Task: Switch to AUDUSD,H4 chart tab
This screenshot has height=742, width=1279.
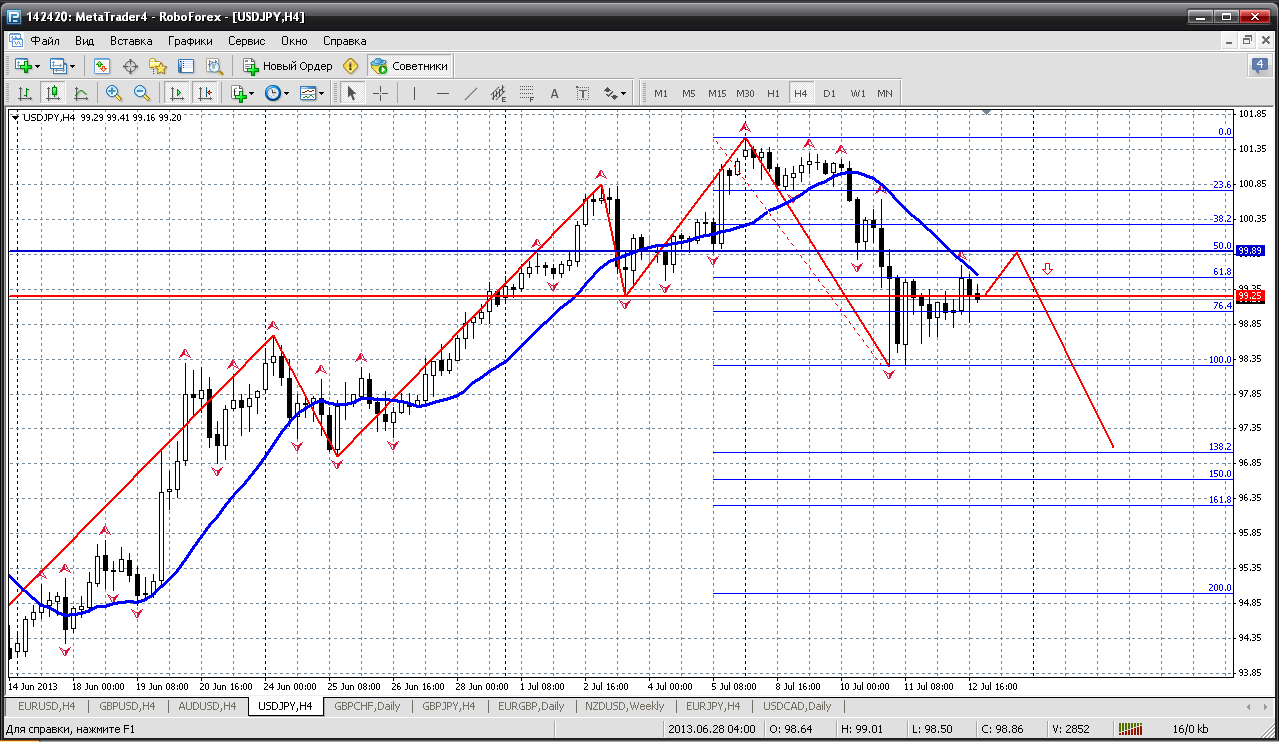Action: pos(206,706)
